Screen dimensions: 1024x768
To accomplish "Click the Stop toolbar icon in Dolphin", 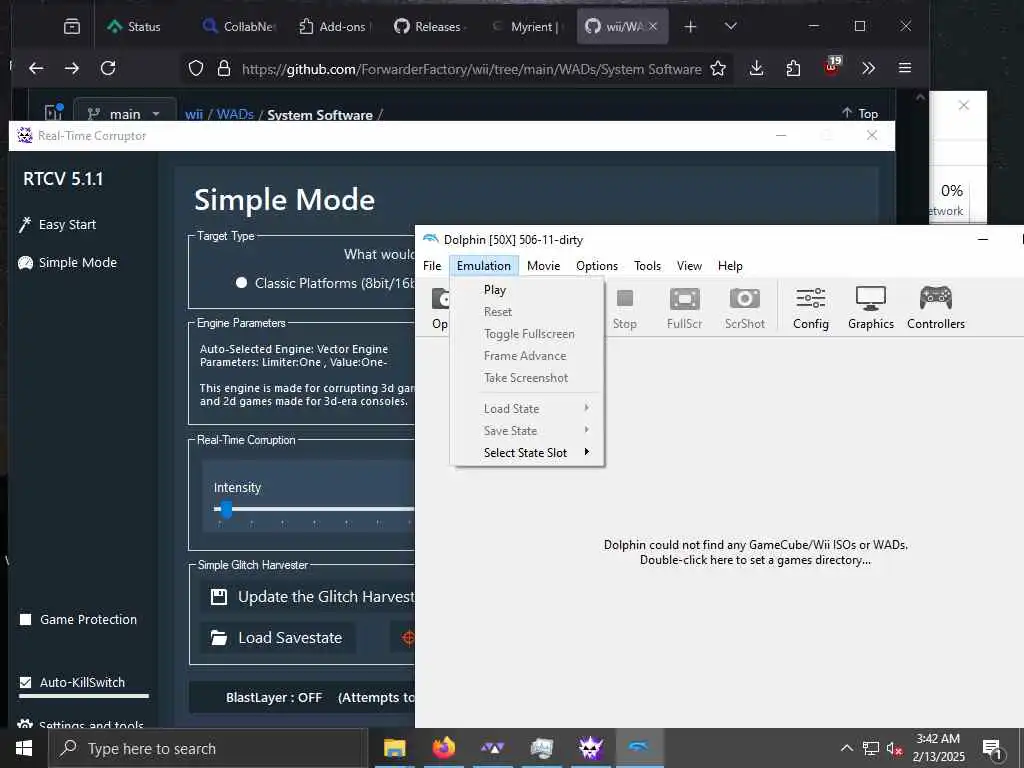I will 625,298.
